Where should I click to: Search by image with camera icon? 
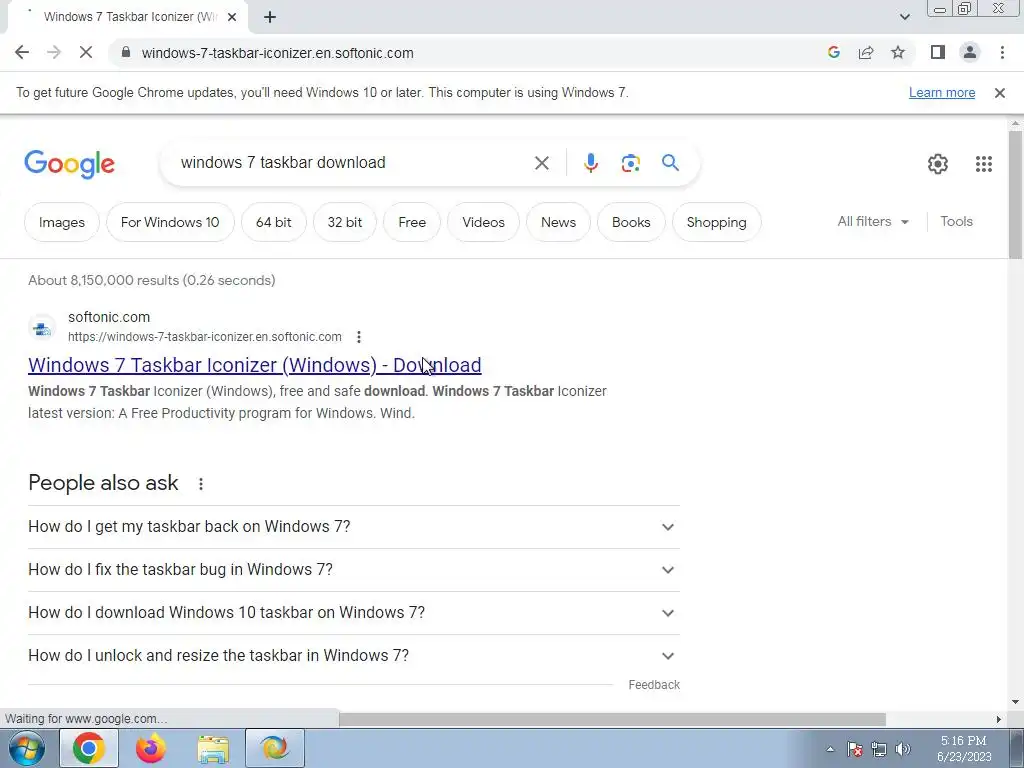631,163
